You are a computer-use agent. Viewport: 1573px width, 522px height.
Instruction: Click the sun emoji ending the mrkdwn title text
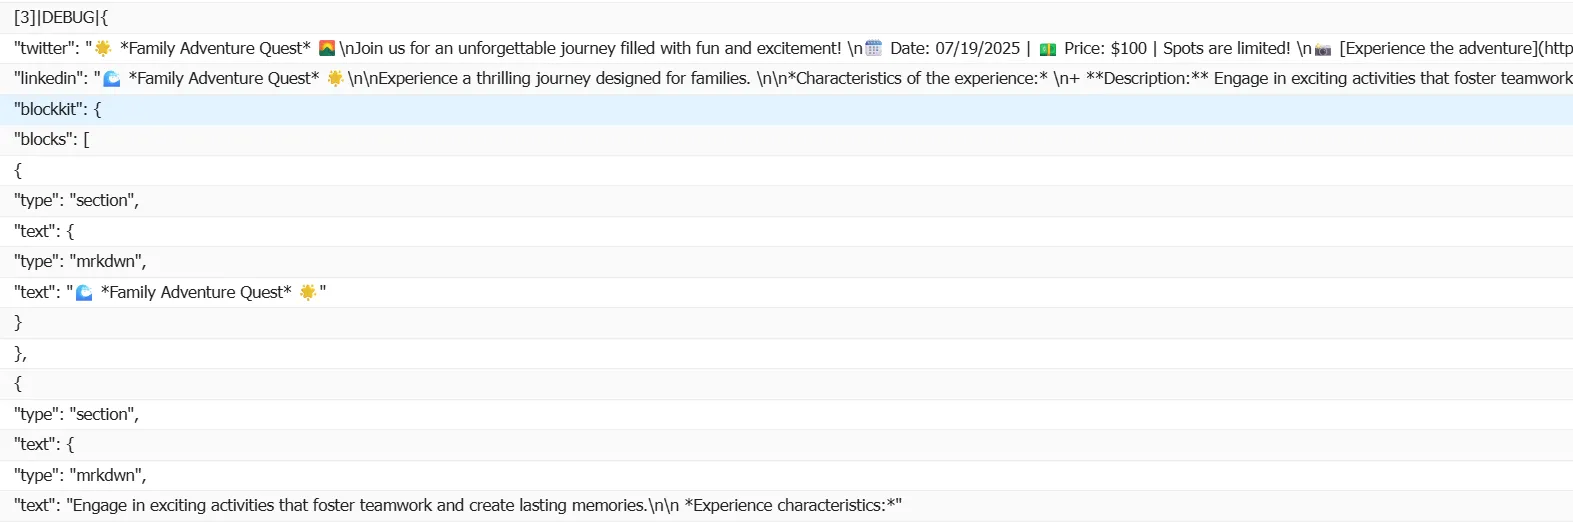(x=308, y=292)
